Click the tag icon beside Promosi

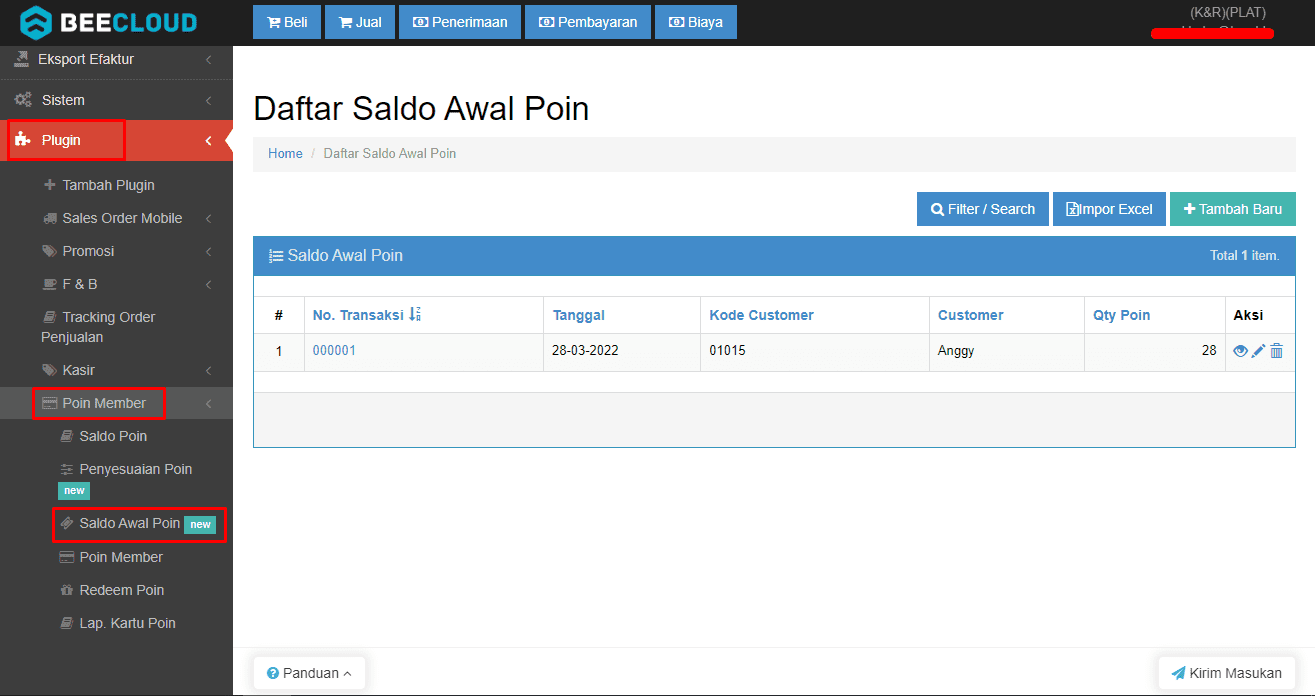tap(50, 251)
